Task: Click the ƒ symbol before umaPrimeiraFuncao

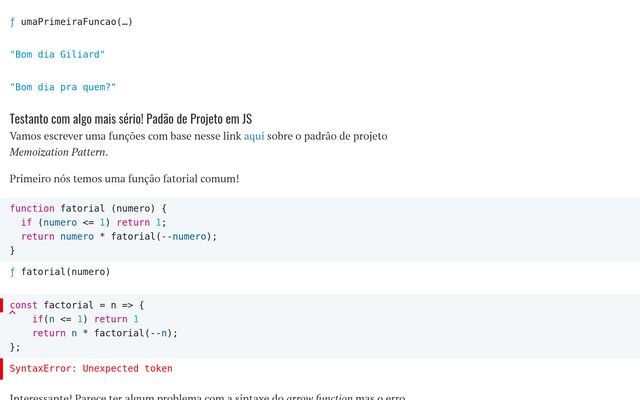Action: point(13,21)
